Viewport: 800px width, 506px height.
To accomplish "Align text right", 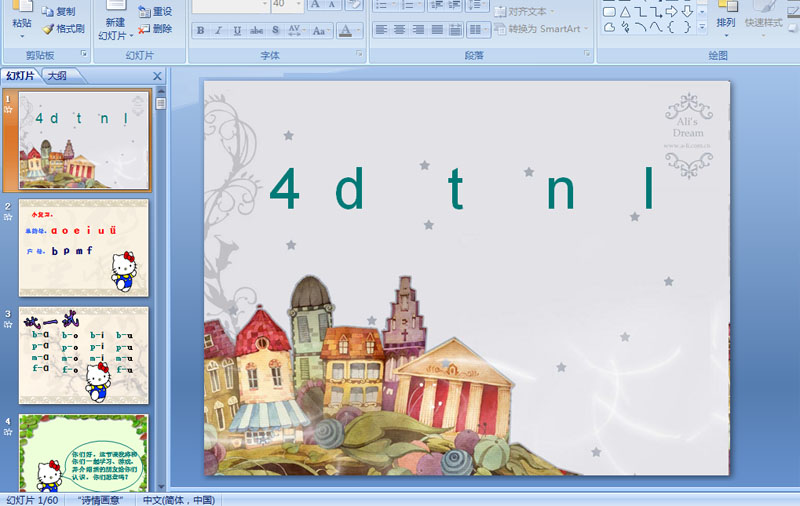I will pos(418,30).
